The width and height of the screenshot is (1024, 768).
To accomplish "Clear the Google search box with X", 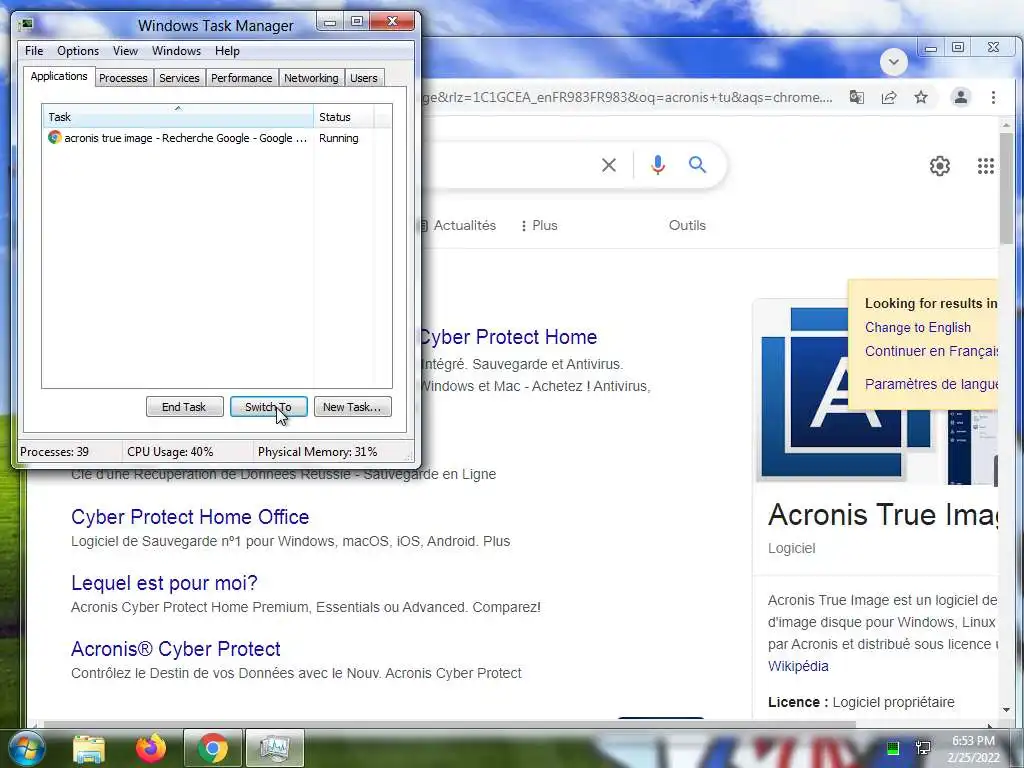I will coord(609,165).
